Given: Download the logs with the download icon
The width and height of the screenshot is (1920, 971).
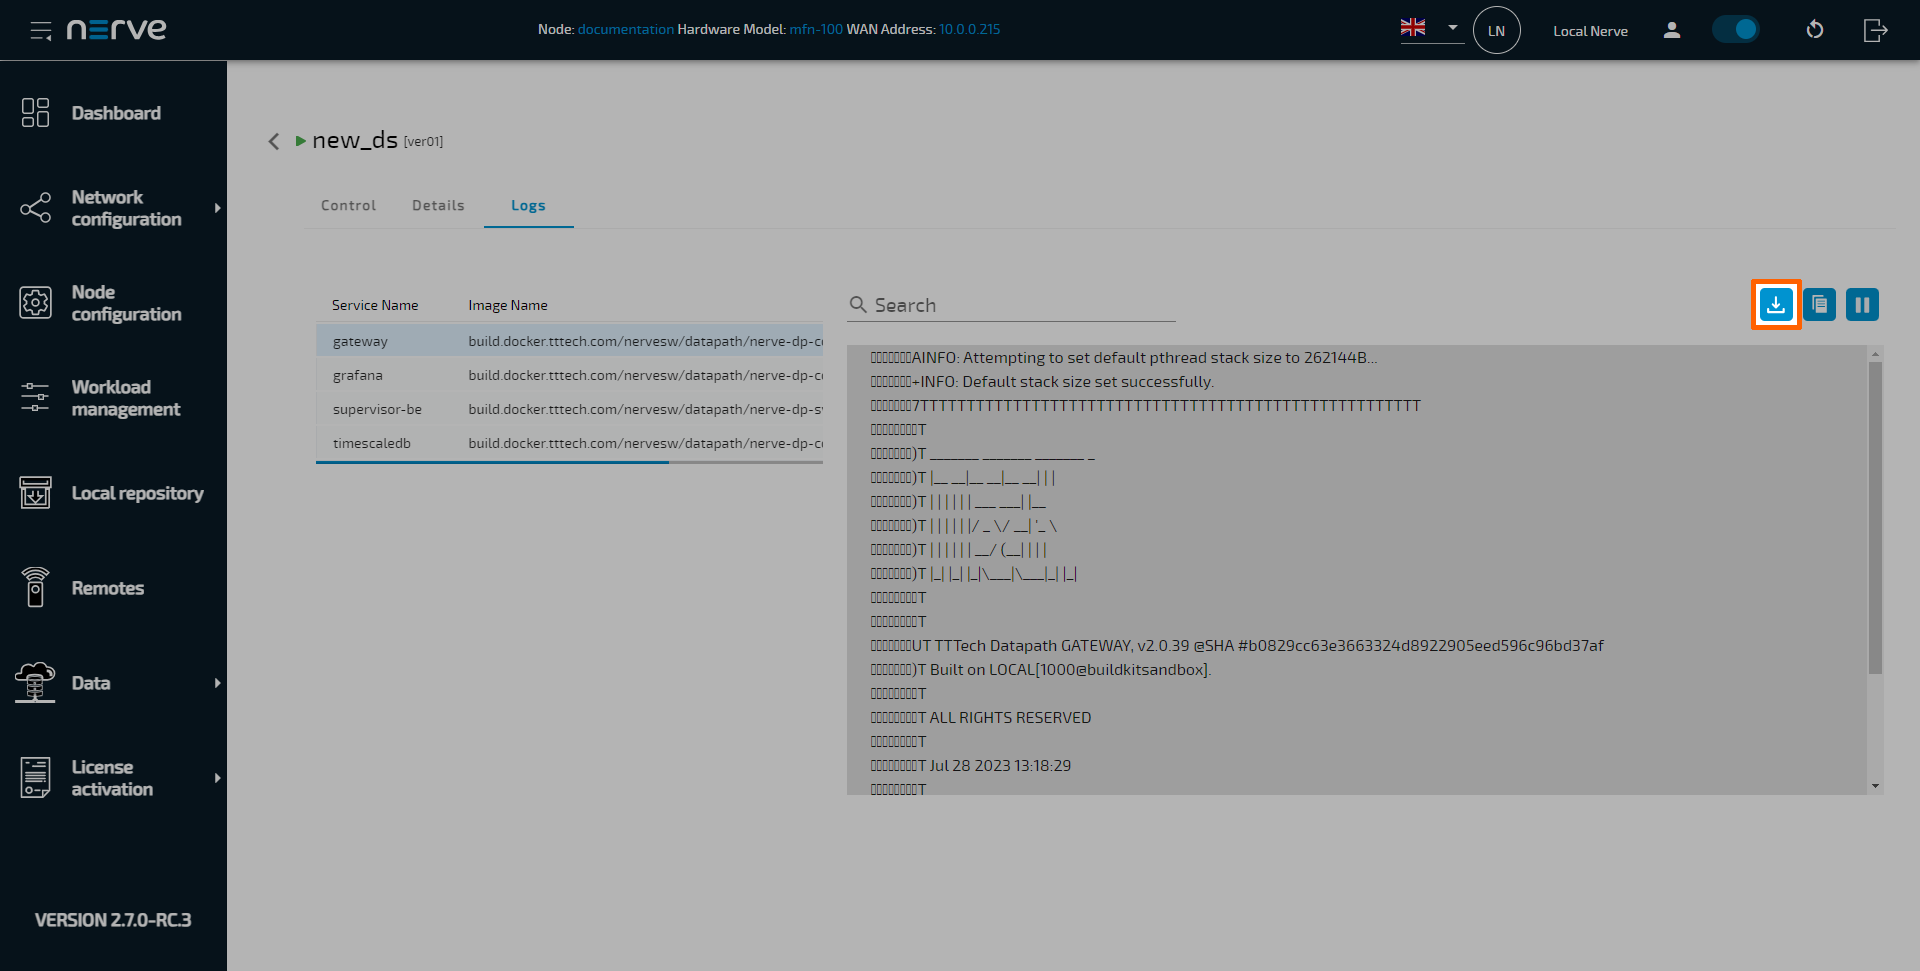Looking at the screenshot, I should click(1775, 305).
